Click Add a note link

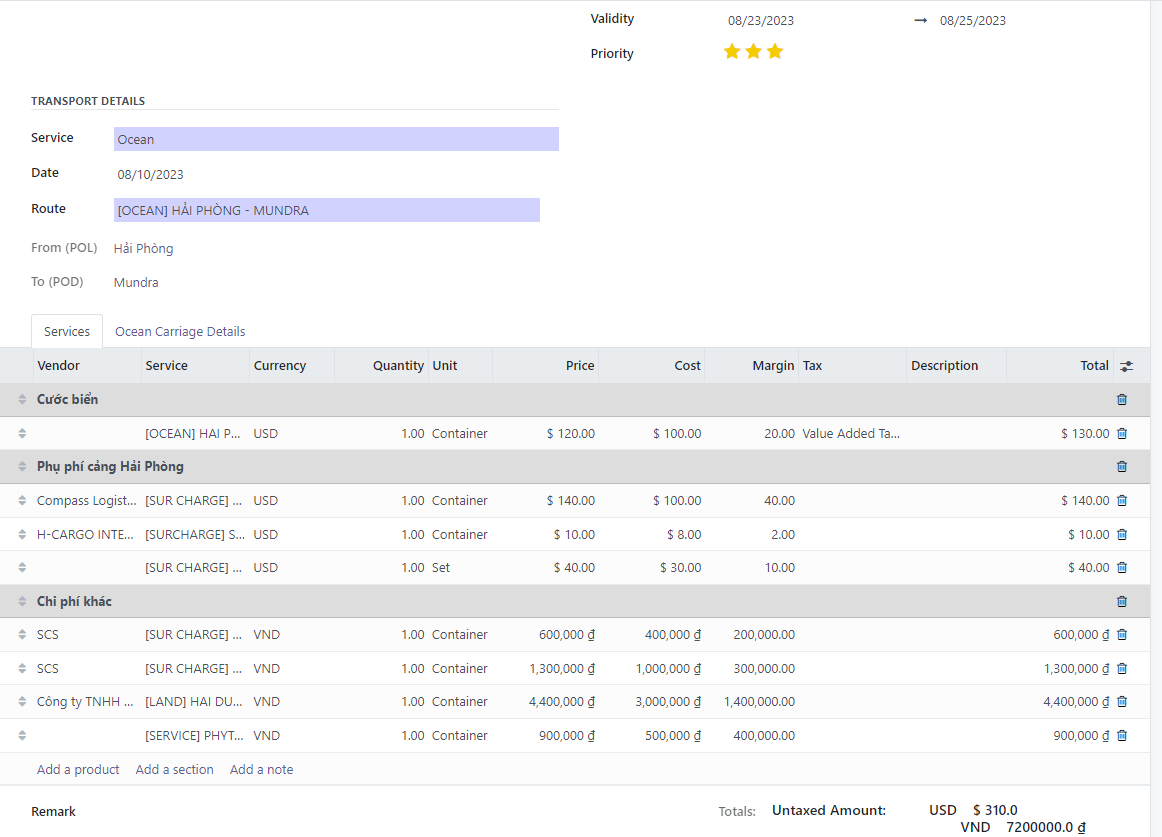[261, 770]
